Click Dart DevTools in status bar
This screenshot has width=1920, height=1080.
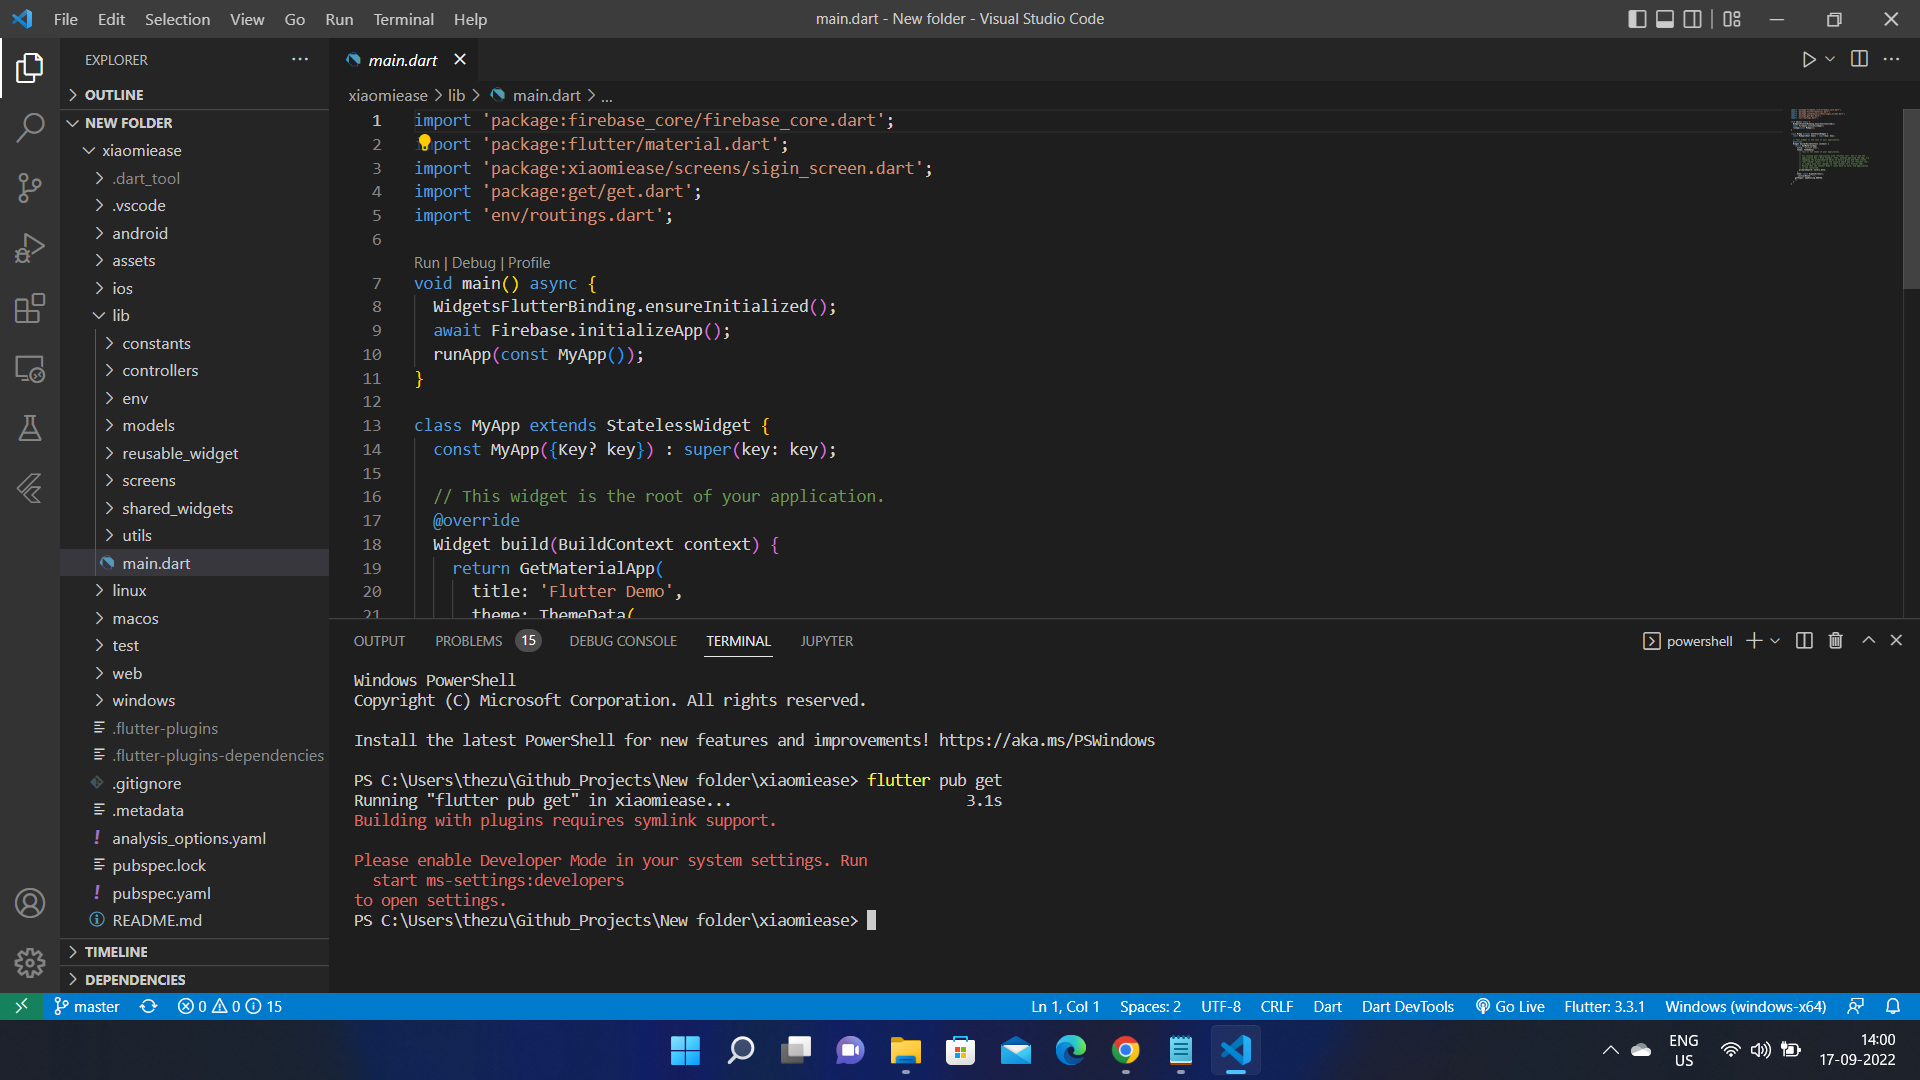1407,1006
